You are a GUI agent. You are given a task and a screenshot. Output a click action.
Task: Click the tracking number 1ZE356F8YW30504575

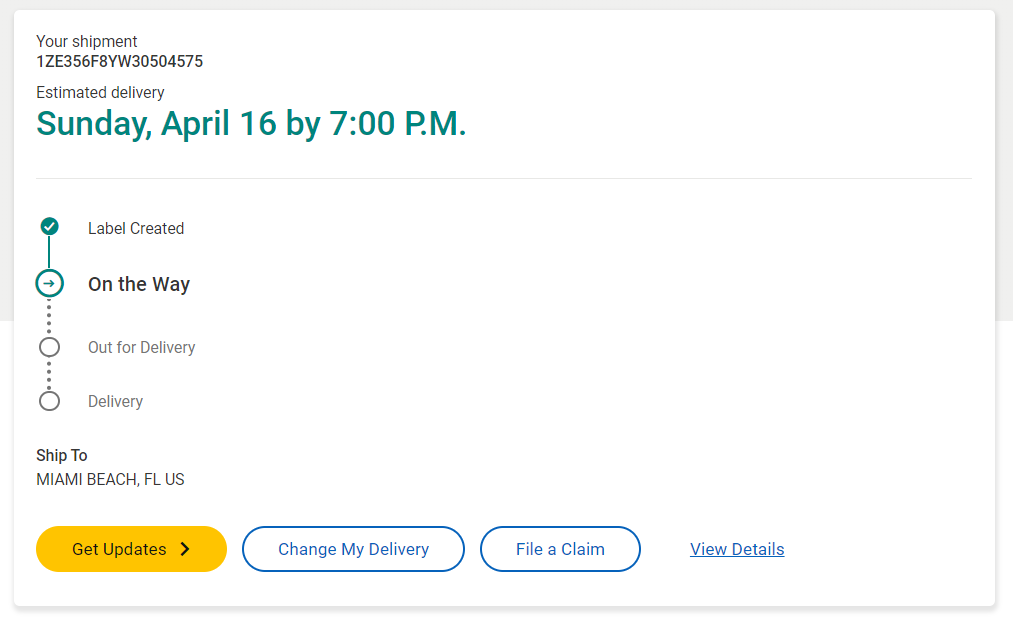point(119,61)
